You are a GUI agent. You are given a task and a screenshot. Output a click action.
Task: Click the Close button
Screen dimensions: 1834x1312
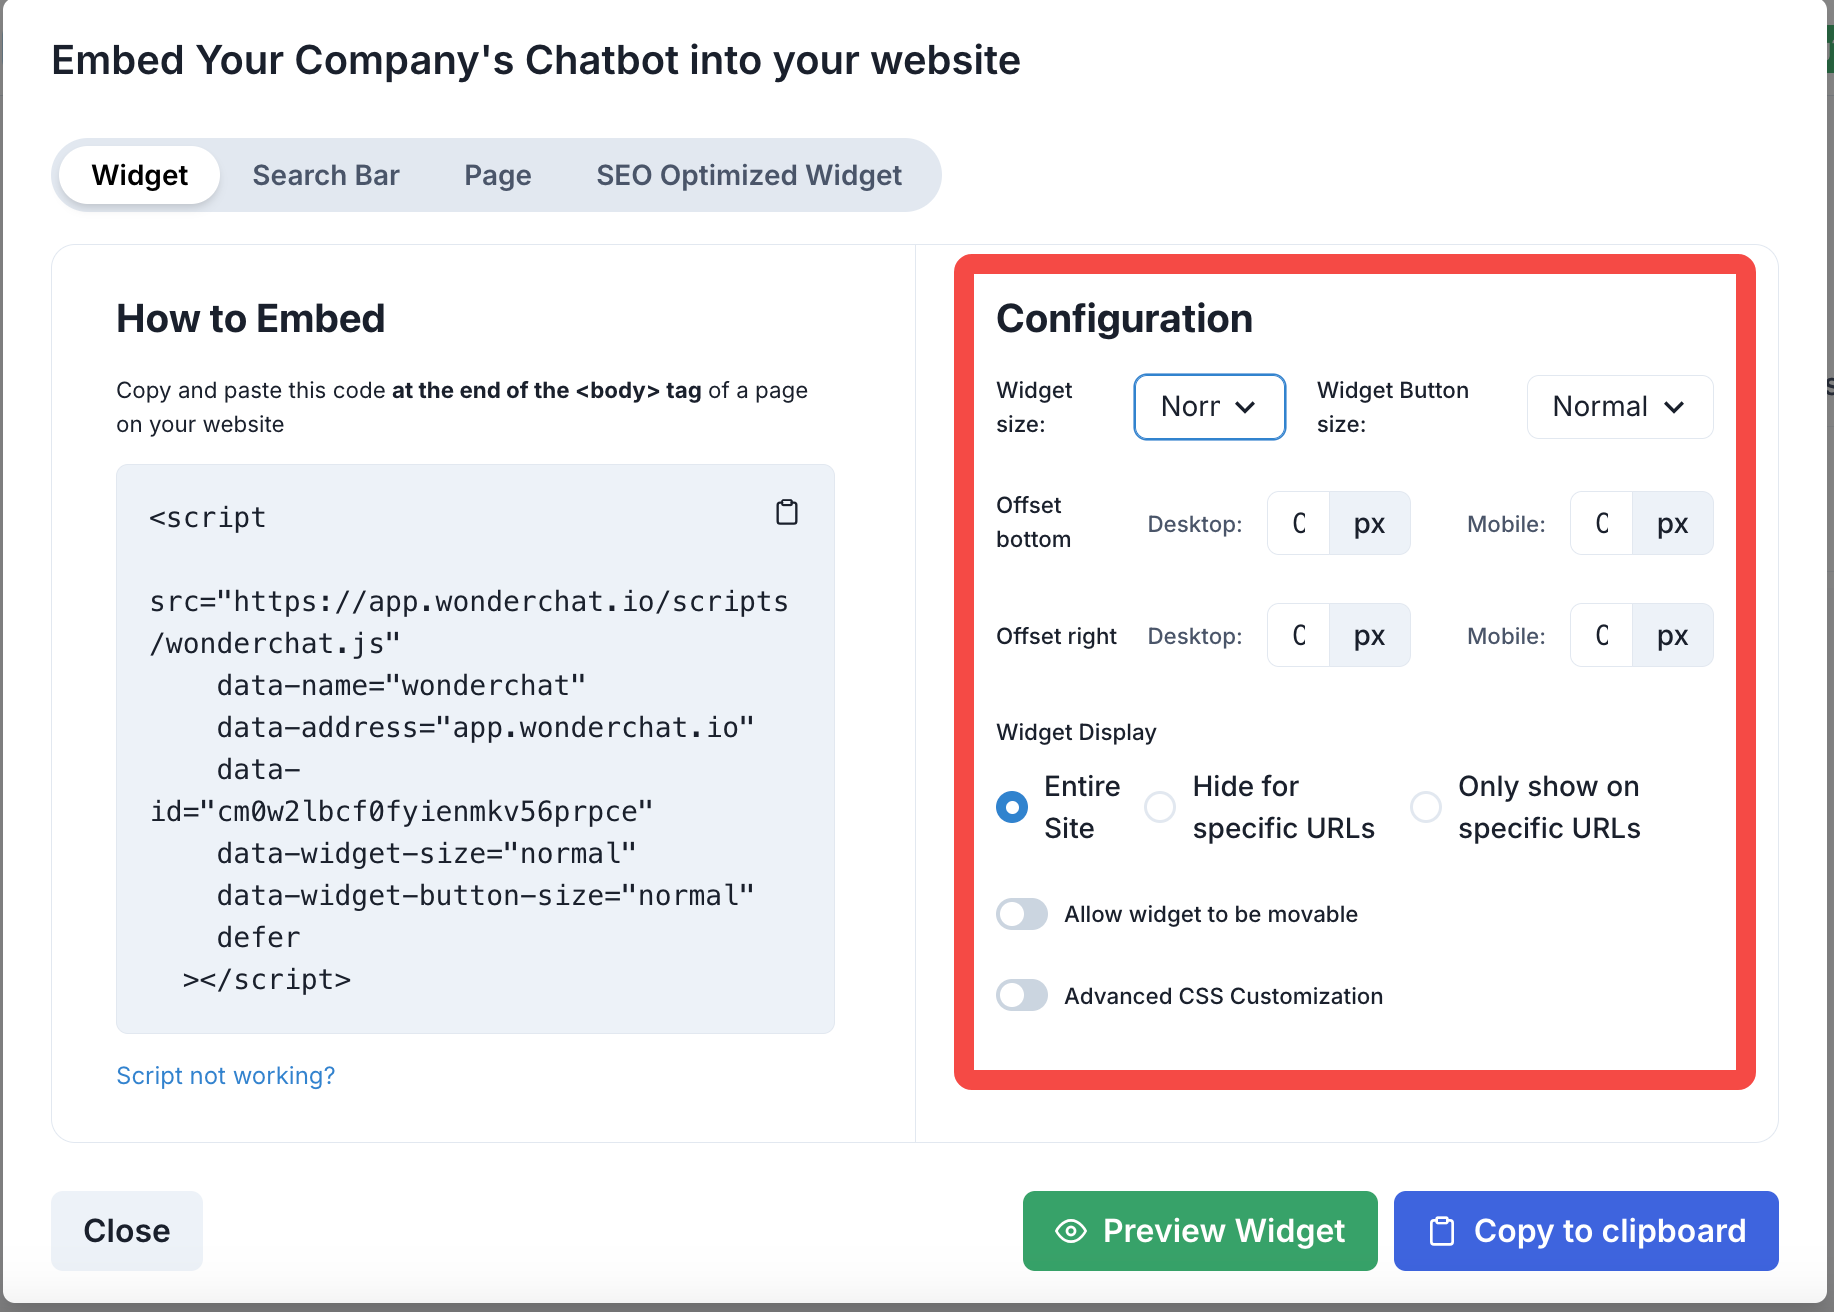[x=127, y=1231]
